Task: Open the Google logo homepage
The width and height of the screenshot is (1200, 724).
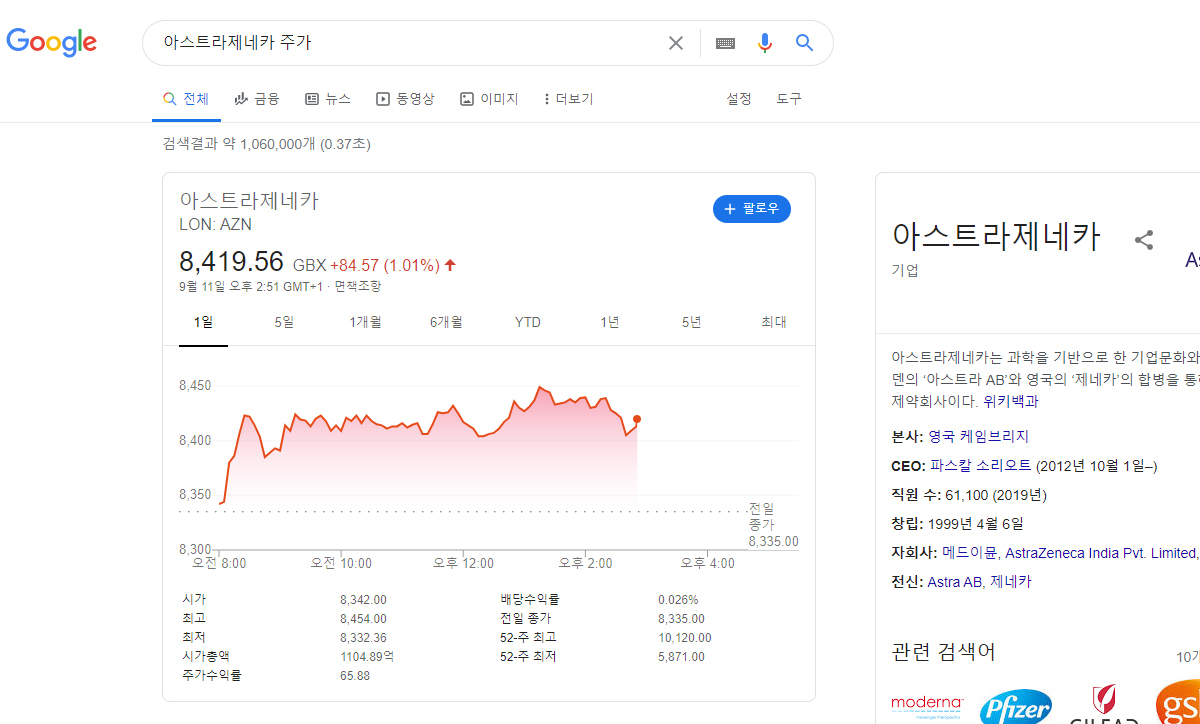Action: (x=52, y=42)
